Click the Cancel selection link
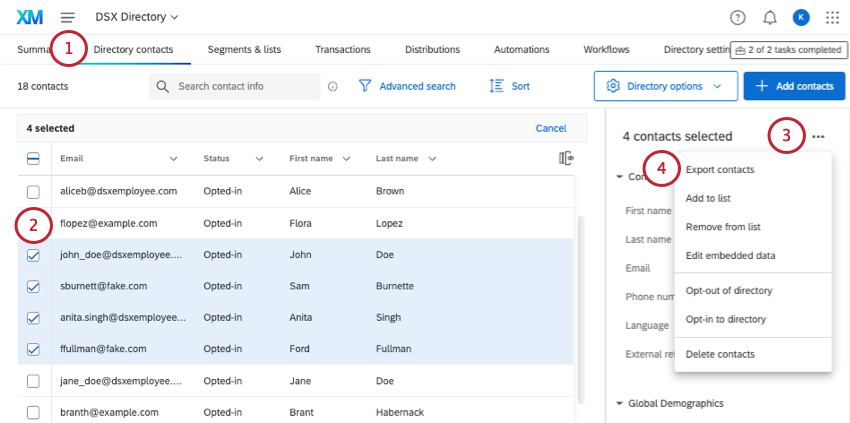Viewport: 850px width, 423px height. [x=551, y=128]
